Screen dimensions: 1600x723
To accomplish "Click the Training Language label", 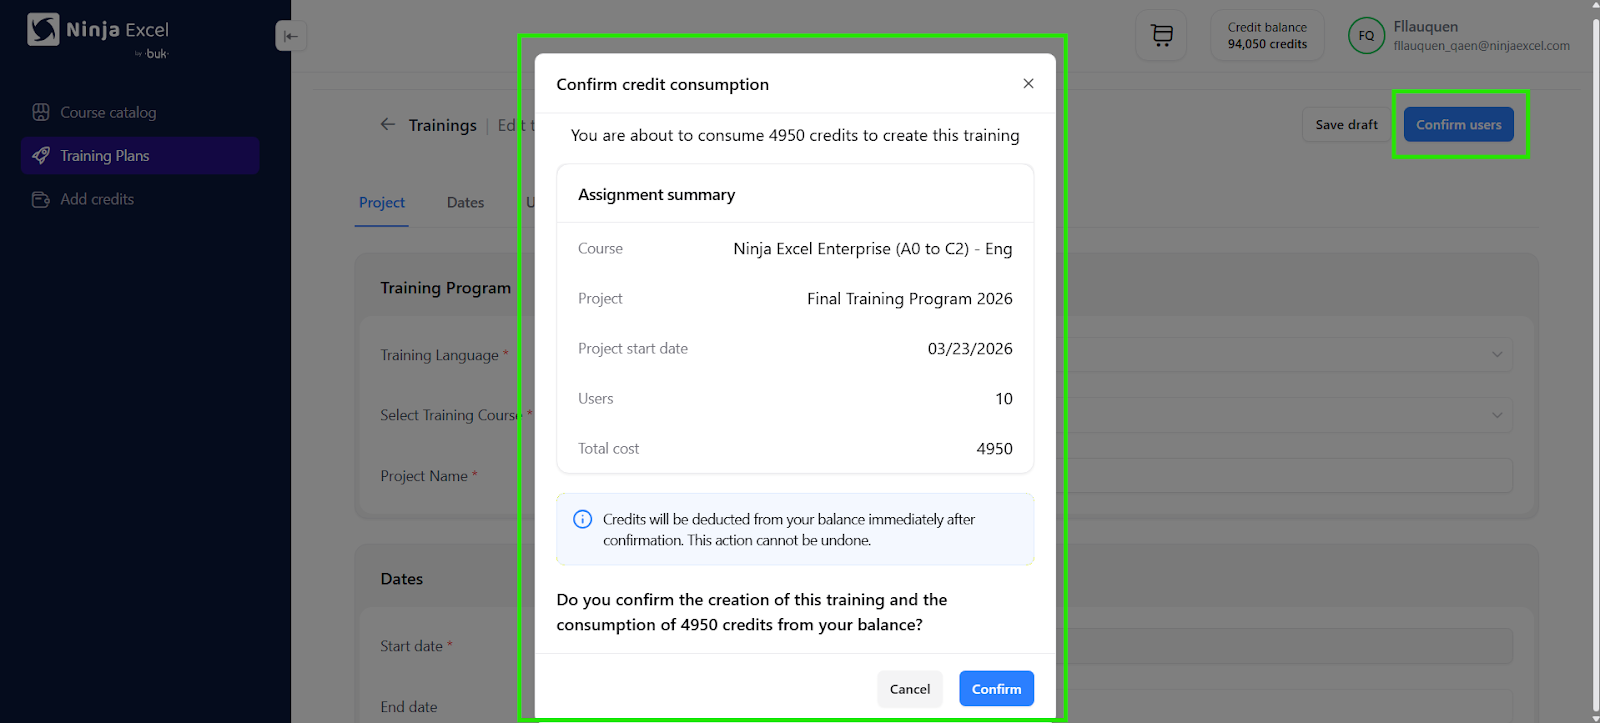I will [439, 355].
